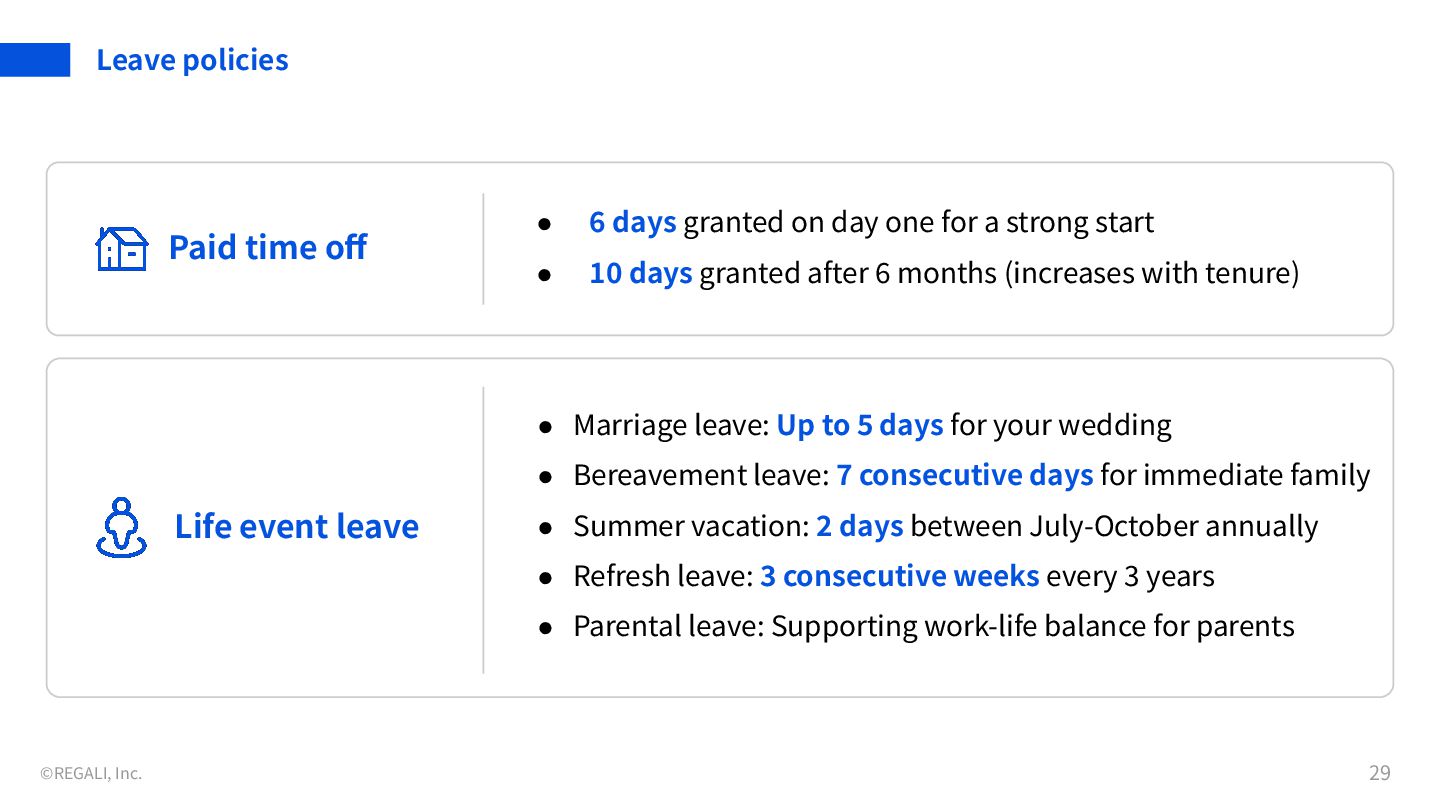Click the bullet point before '6 days'
The height and width of the screenshot is (810, 1440).
(545, 224)
